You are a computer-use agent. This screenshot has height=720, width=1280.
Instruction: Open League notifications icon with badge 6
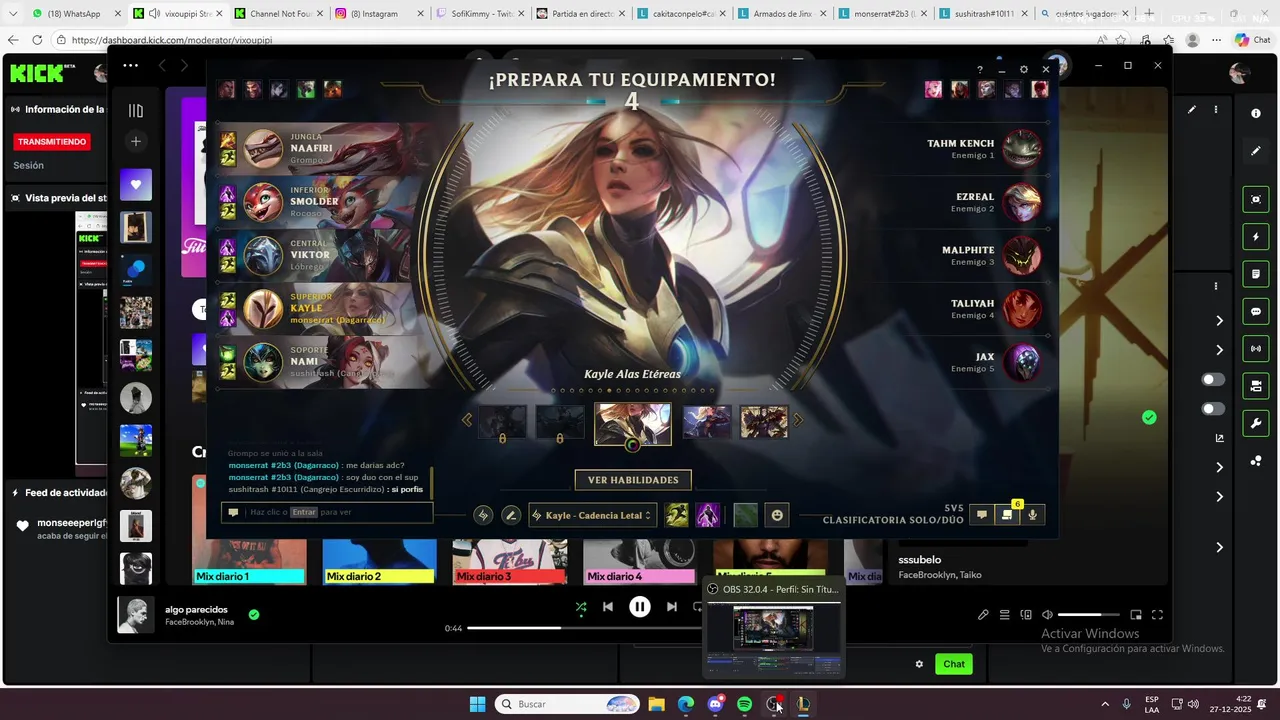point(1007,514)
